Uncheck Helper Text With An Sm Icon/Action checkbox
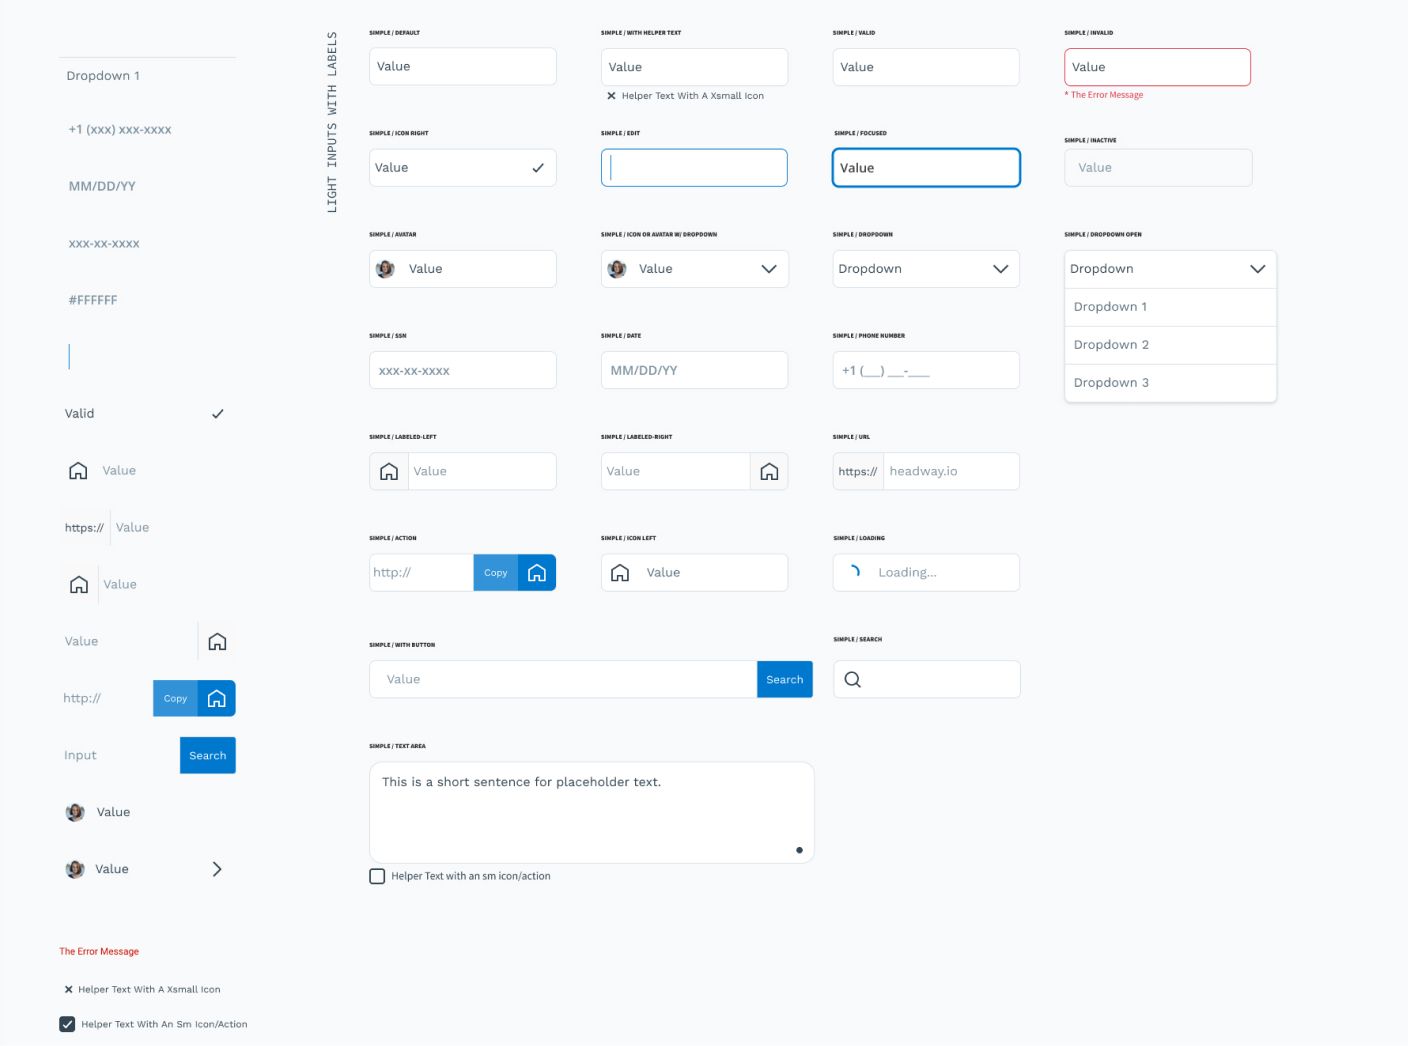1408x1046 pixels. point(66,1023)
